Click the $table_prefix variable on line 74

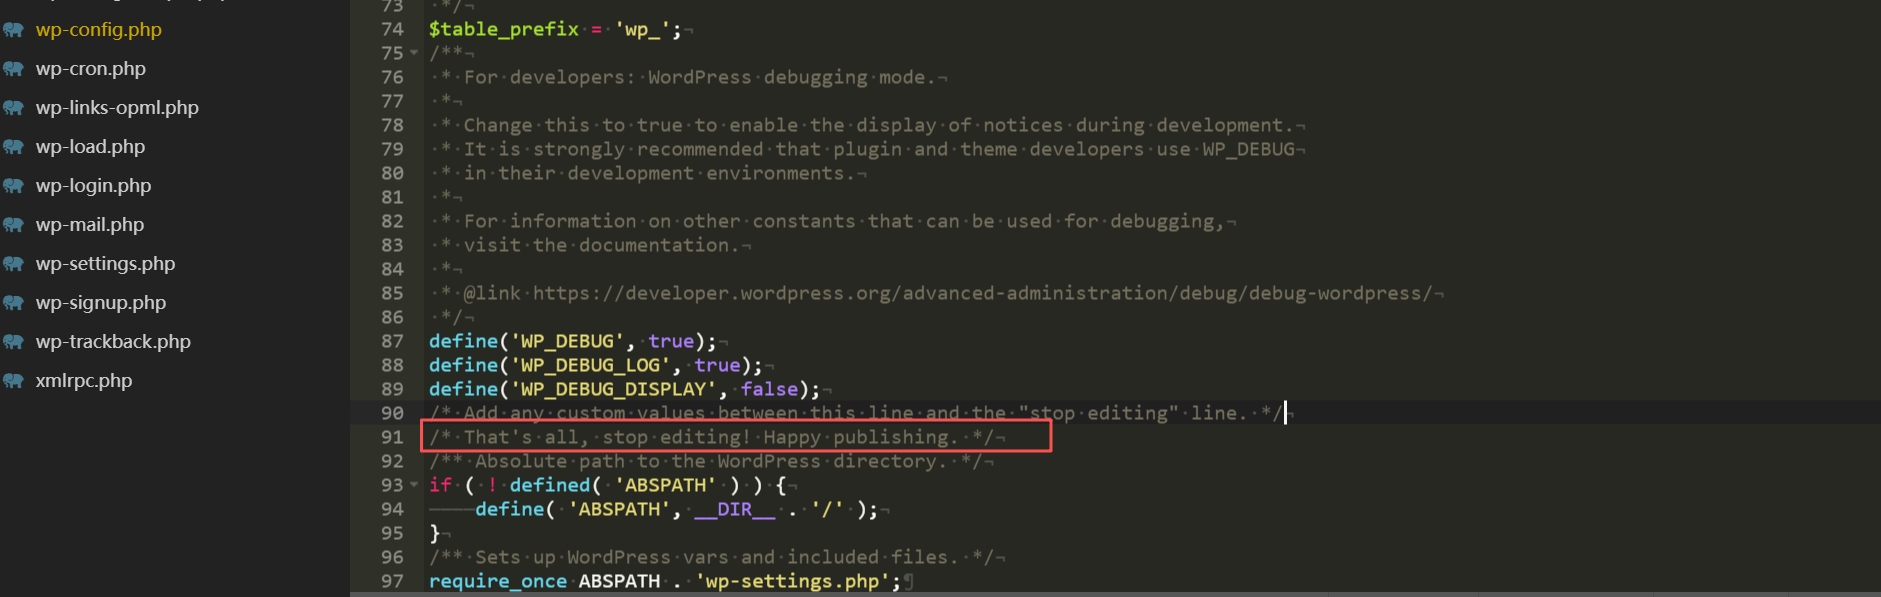503,29
